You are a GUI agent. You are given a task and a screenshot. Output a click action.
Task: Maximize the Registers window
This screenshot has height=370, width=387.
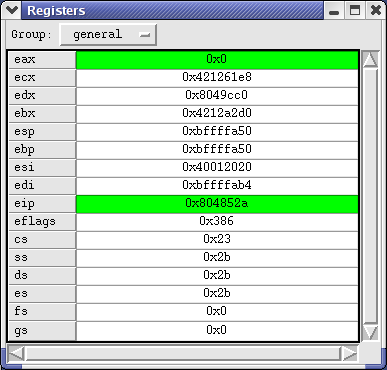(355, 11)
